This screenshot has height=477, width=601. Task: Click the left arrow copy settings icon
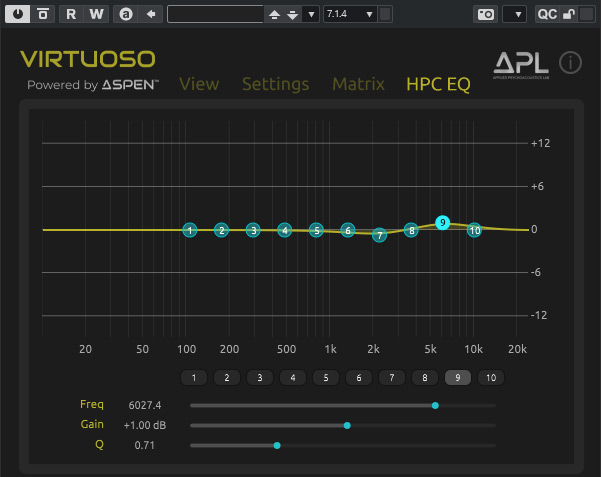click(x=151, y=14)
